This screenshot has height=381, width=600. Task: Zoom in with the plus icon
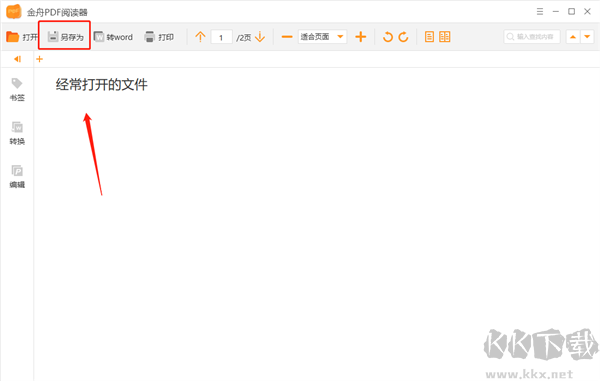coord(360,37)
